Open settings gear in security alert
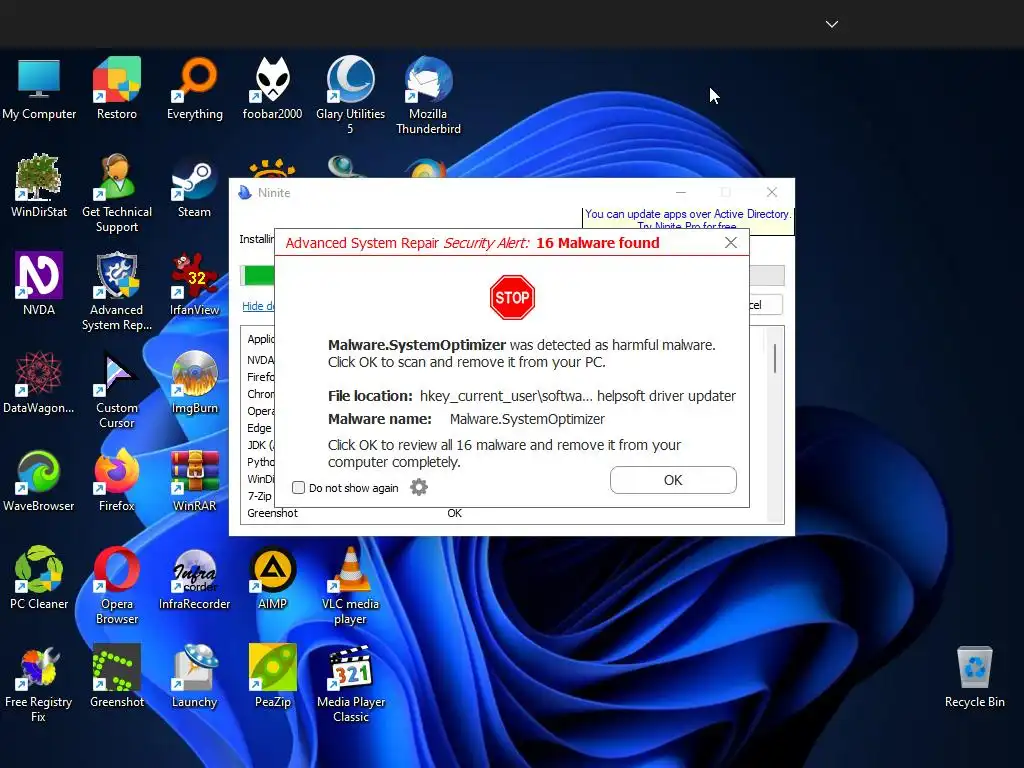Viewport: 1024px width, 768px height. (419, 487)
